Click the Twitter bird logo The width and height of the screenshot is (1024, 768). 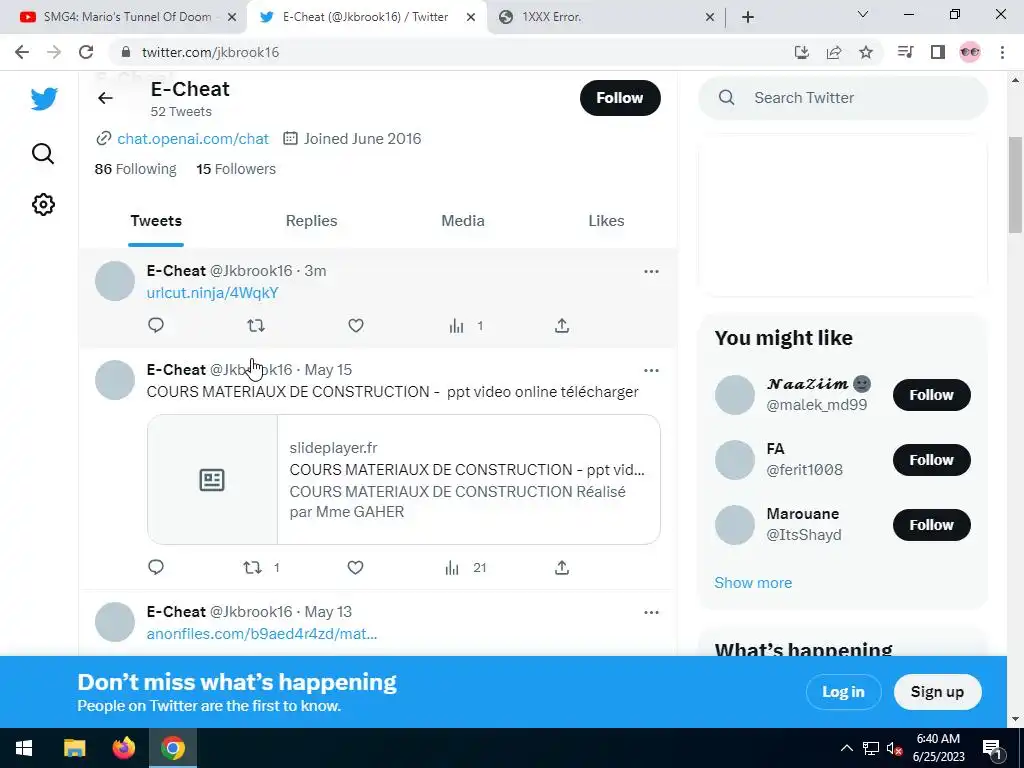pyautogui.click(x=44, y=99)
